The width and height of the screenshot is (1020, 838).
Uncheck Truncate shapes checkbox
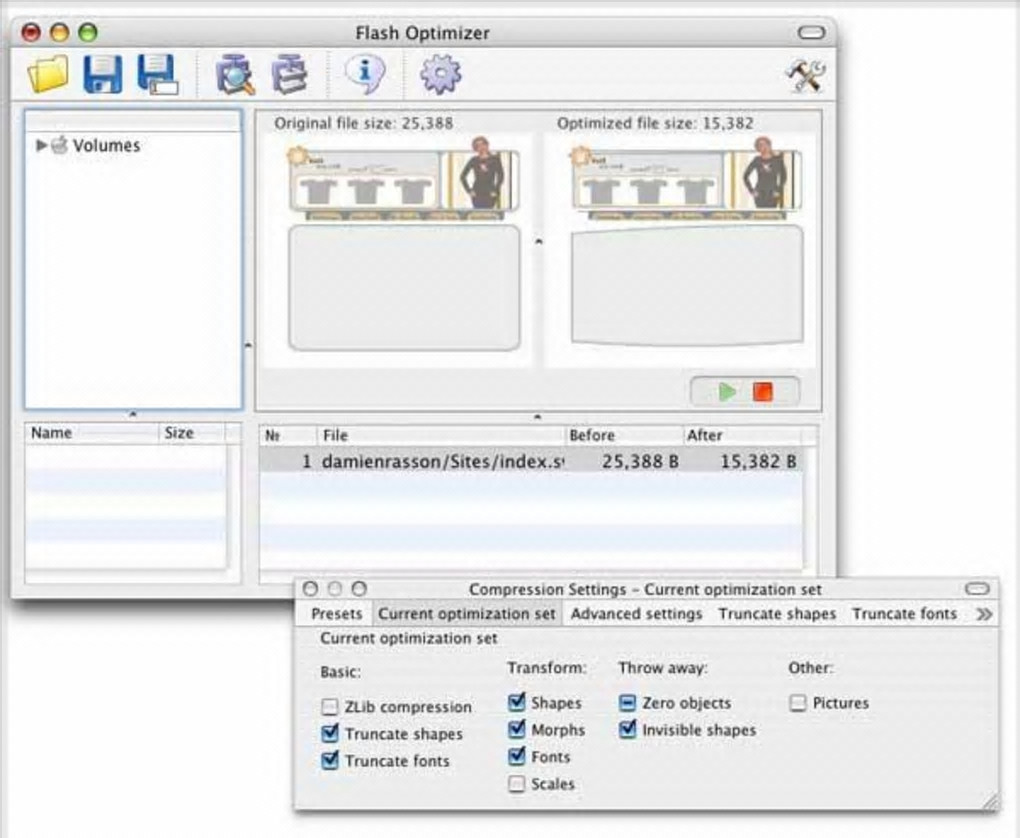330,734
